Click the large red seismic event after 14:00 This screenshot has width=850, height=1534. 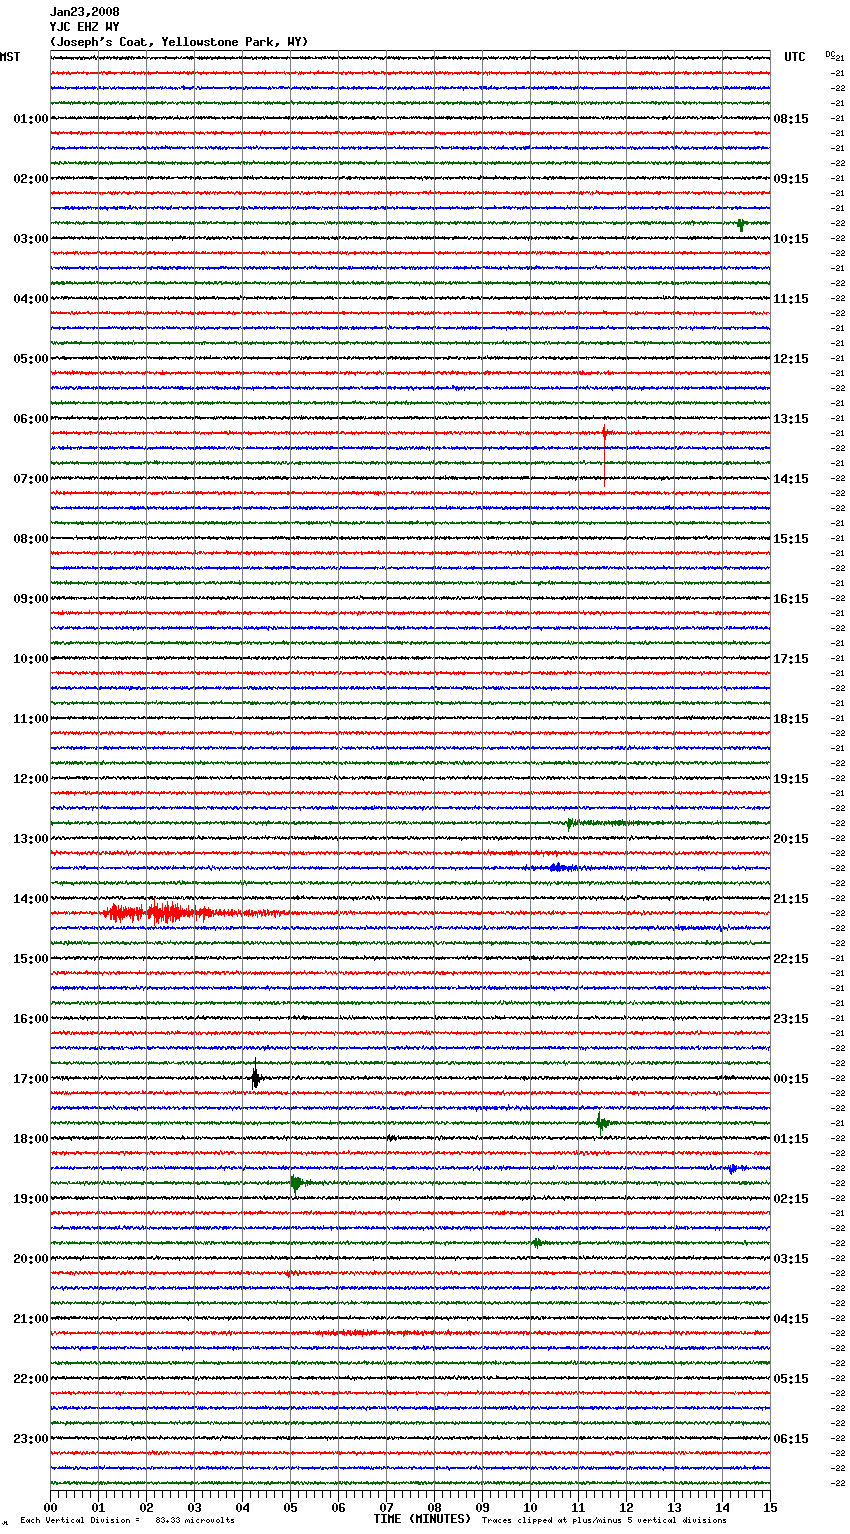click(x=195, y=913)
